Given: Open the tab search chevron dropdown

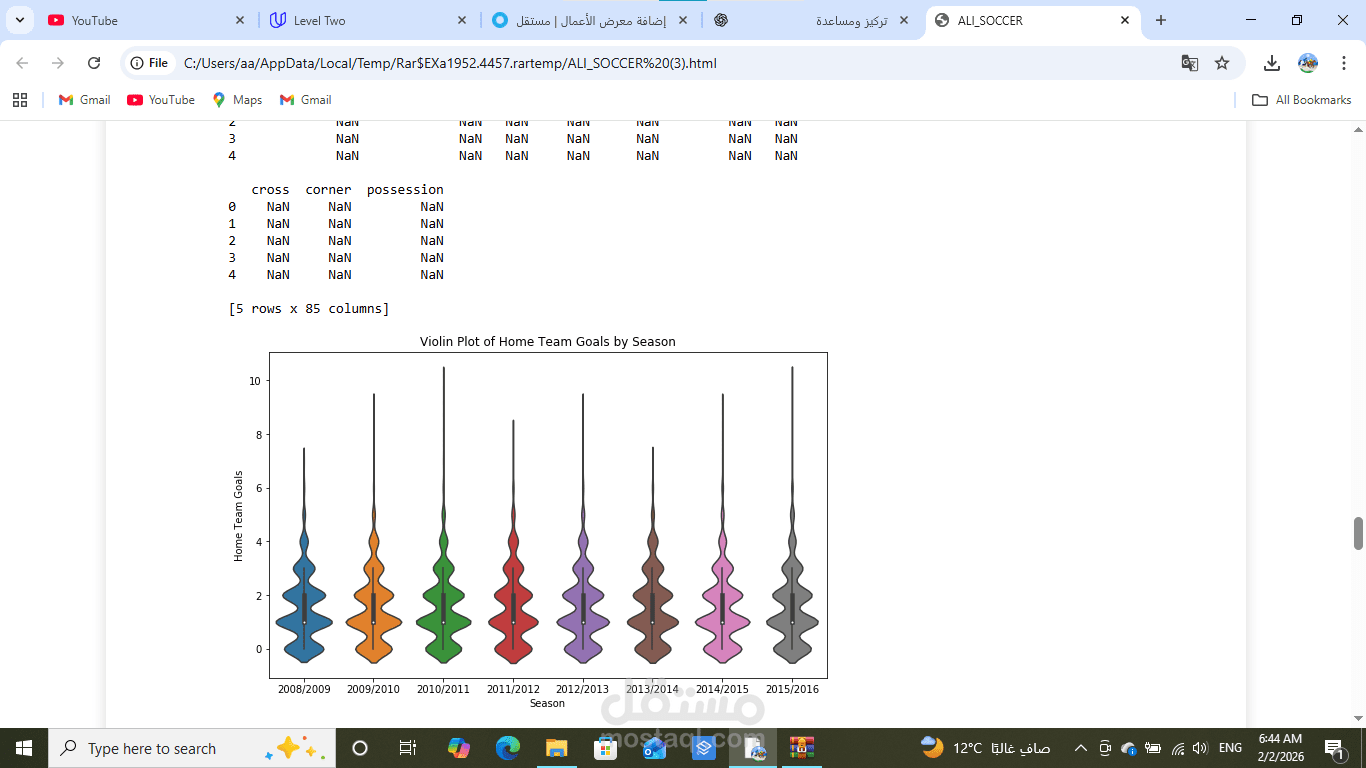Looking at the screenshot, I should tap(18, 20).
